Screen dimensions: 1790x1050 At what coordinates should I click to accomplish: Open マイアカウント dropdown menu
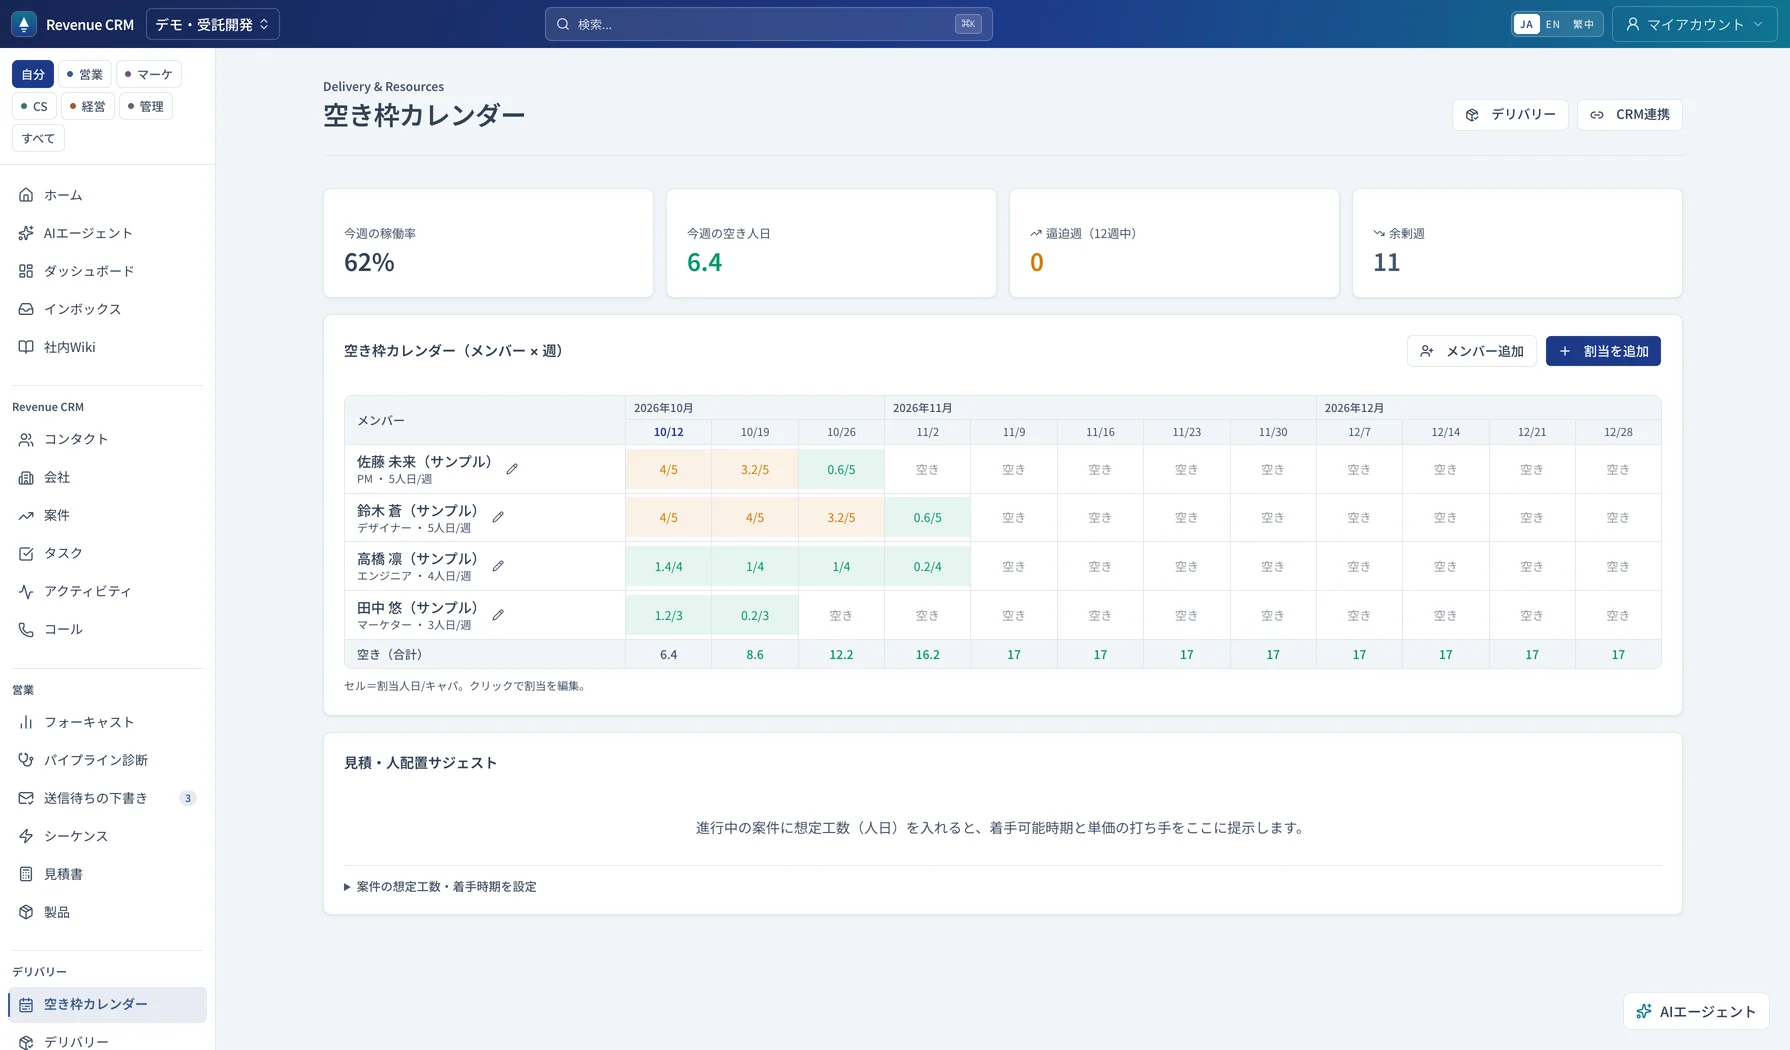coord(1694,24)
